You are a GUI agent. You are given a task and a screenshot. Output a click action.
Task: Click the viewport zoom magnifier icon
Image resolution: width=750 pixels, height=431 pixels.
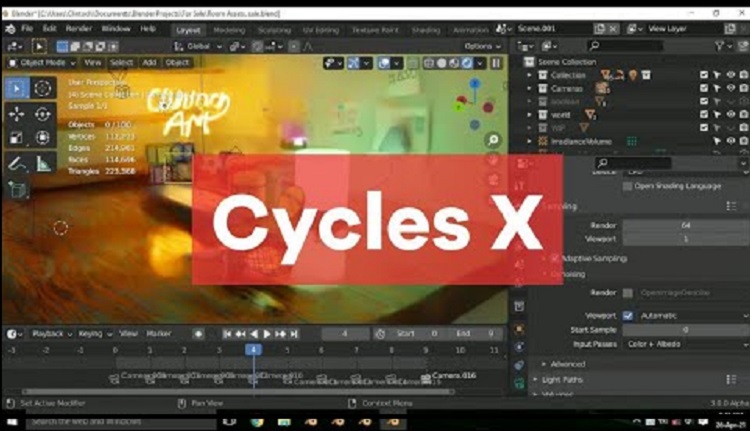(x=493, y=140)
